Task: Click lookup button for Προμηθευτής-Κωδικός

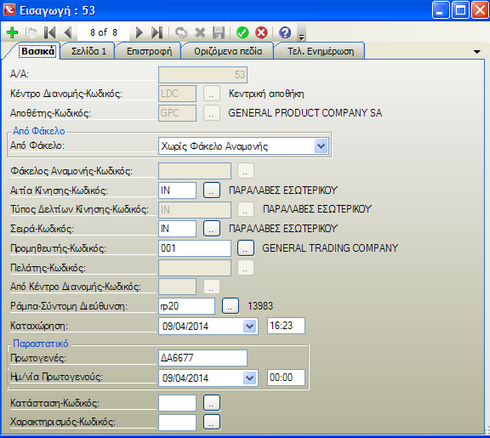Action: [245, 248]
